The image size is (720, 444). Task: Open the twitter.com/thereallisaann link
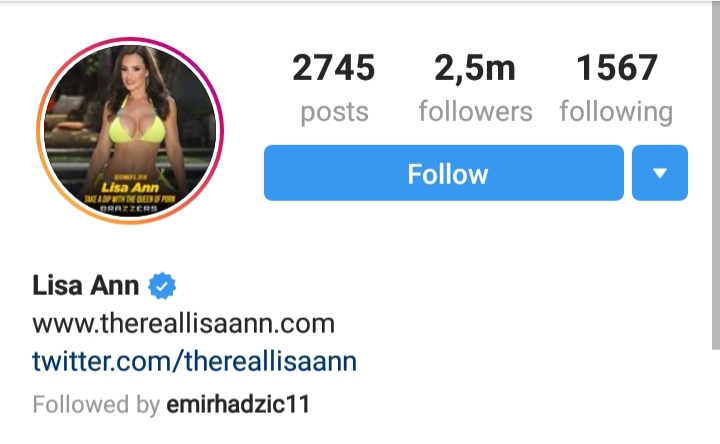click(194, 361)
